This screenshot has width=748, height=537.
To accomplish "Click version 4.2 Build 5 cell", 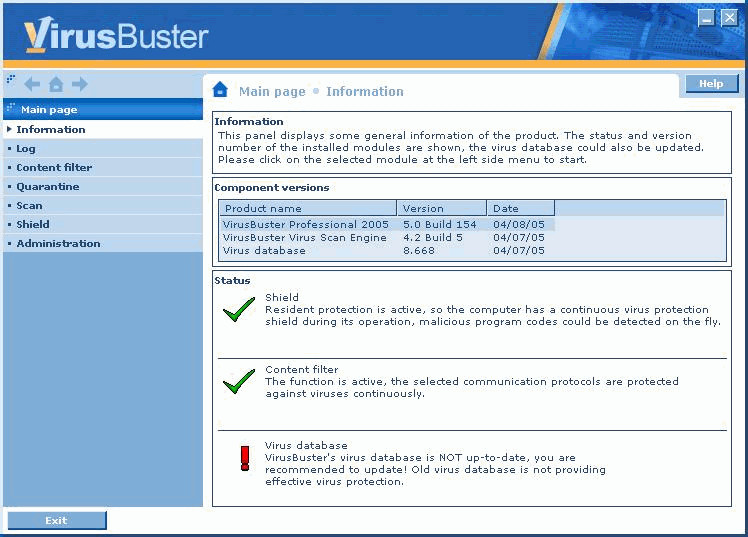I will pos(433,238).
